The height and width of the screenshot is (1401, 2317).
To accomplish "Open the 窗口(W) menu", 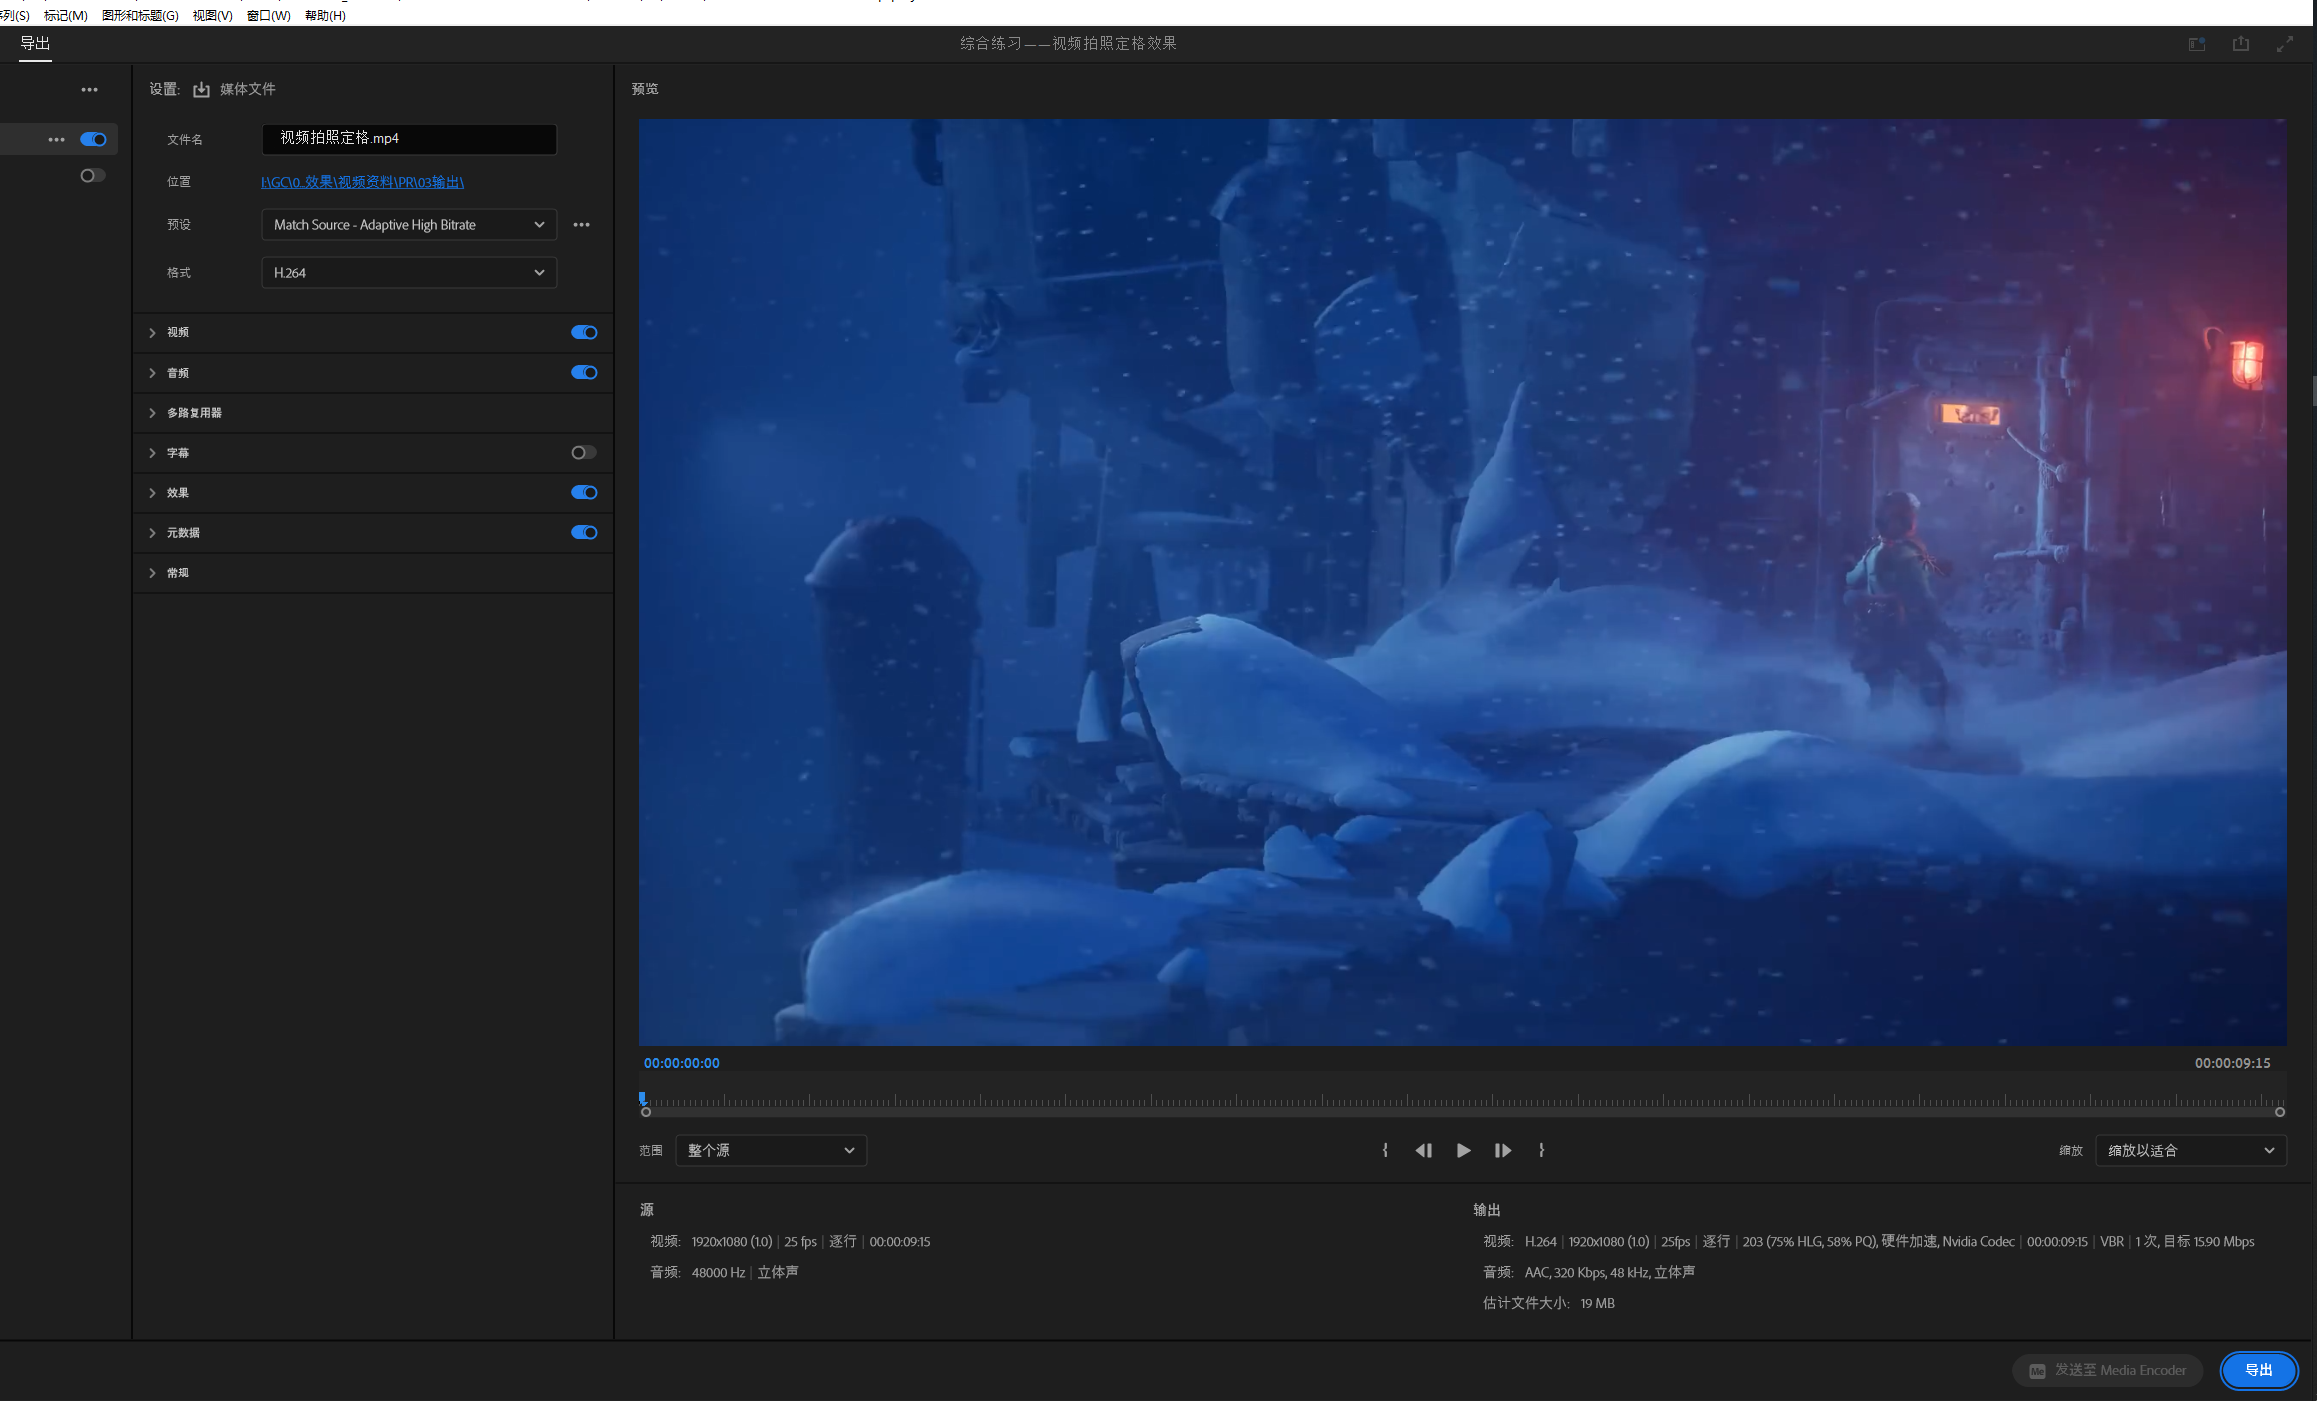I will coord(268,15).
